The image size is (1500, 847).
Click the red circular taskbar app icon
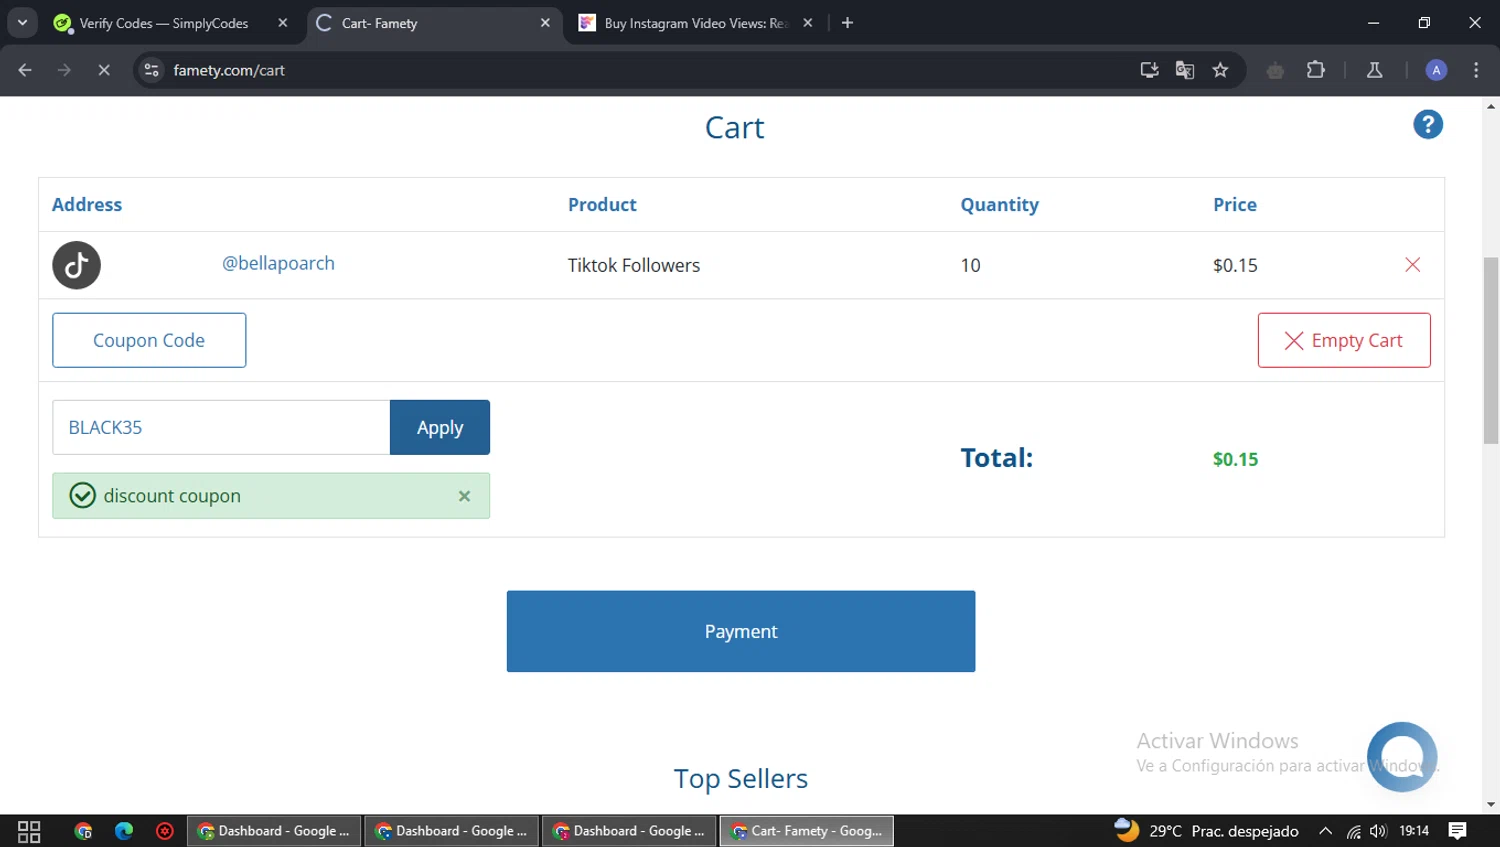coord(165,831)
